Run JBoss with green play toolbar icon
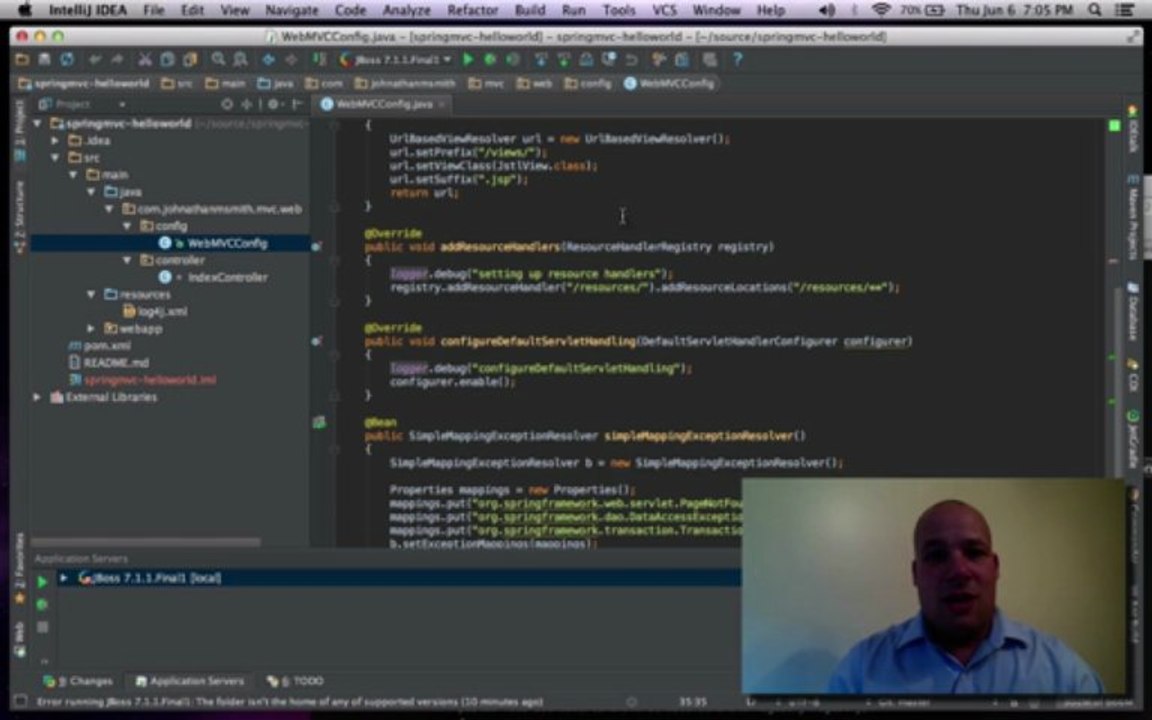This screenshot has width=1152, height=720. pyautogui.click(x=467, y=60)
